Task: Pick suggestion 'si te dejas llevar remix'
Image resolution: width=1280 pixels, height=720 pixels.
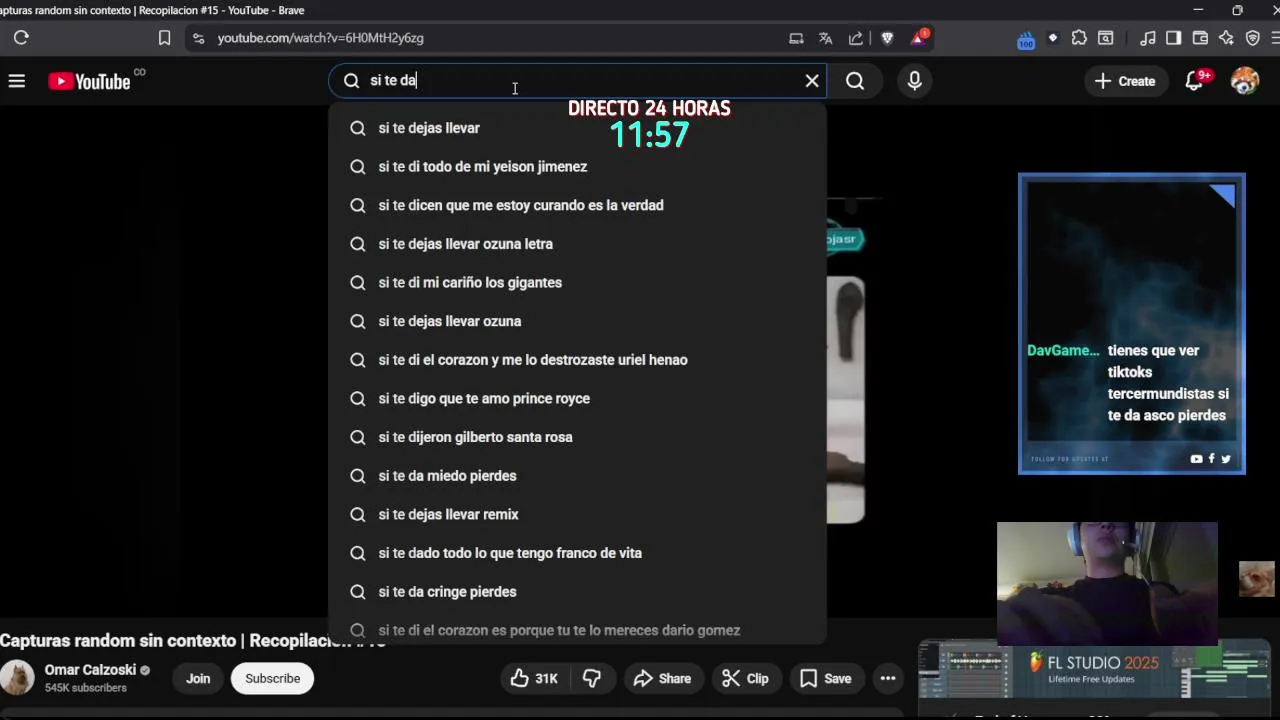Action: point(578,514)
